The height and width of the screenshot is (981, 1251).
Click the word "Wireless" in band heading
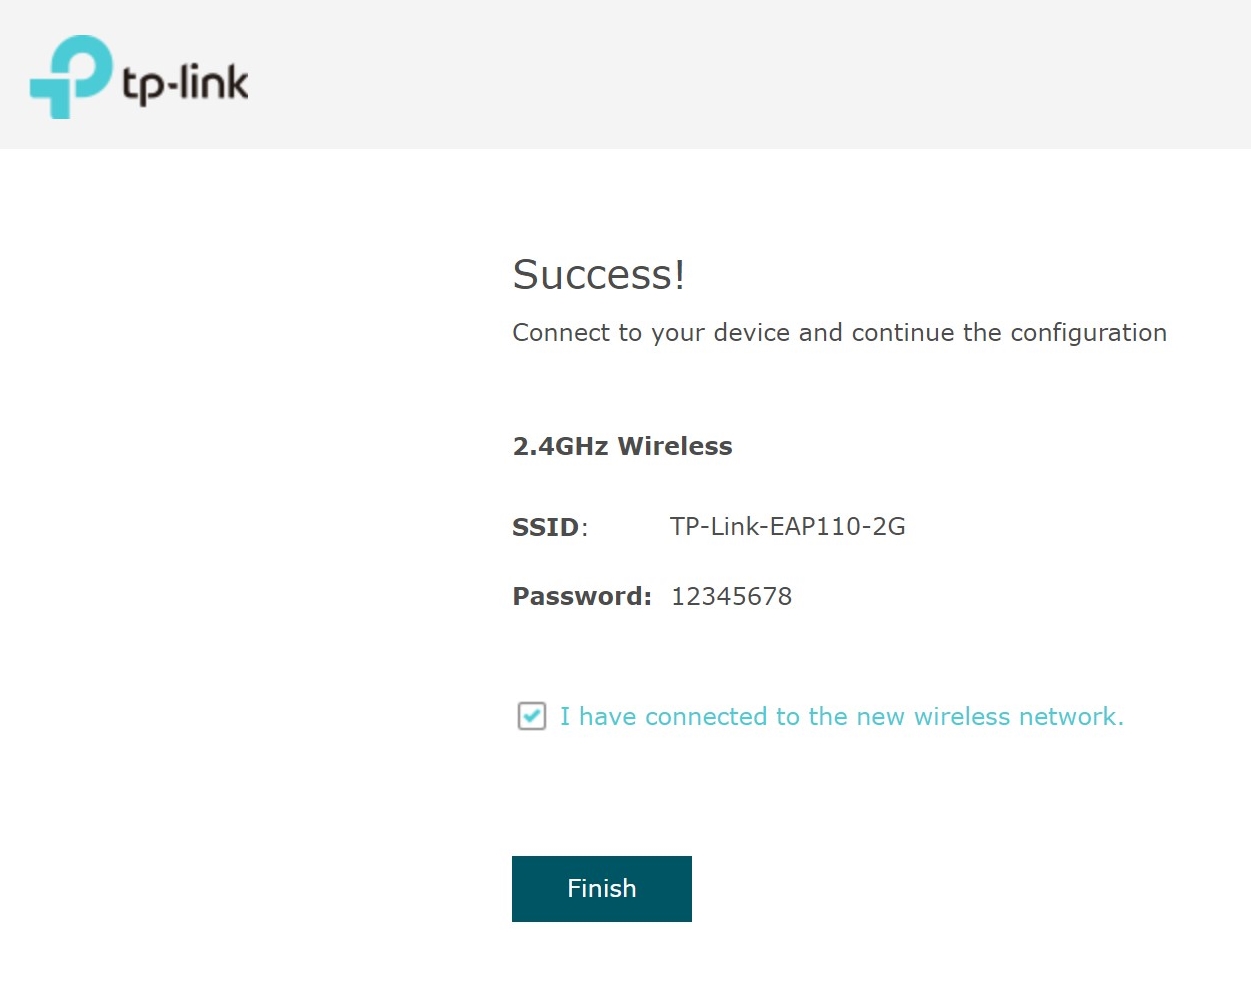point(675,446)
